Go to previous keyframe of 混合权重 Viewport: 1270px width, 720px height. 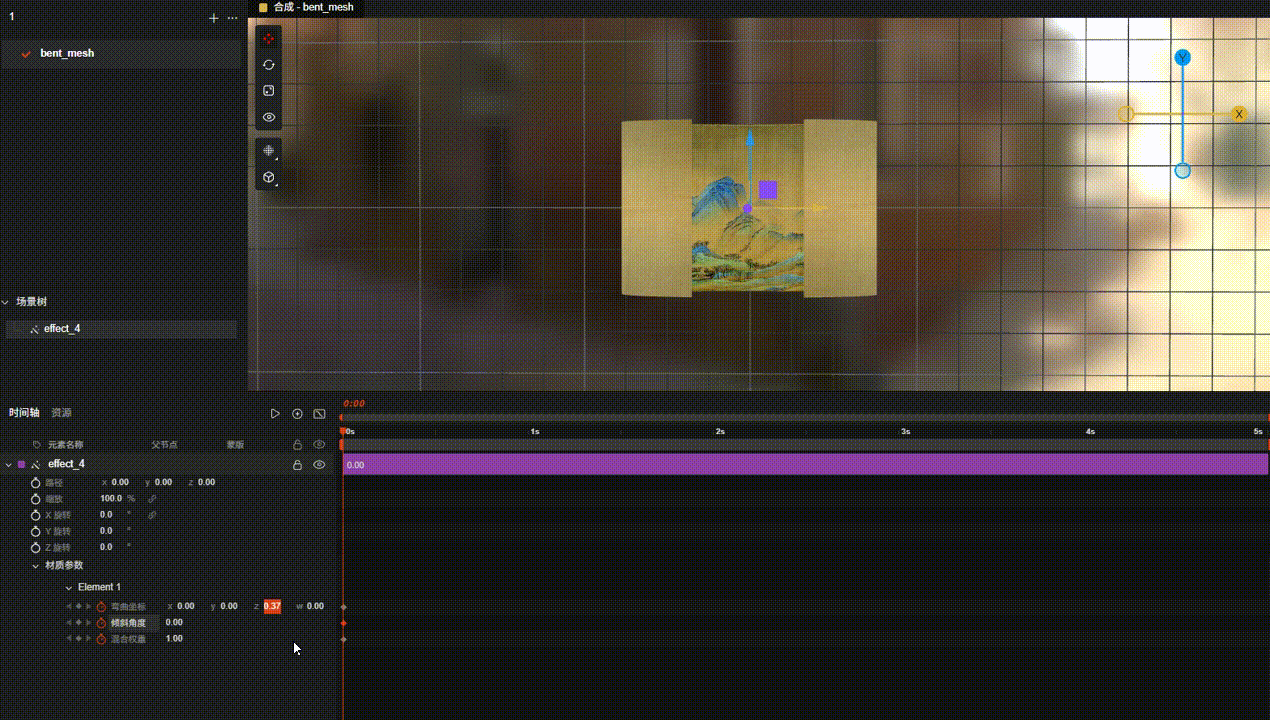tap(69, 638)
